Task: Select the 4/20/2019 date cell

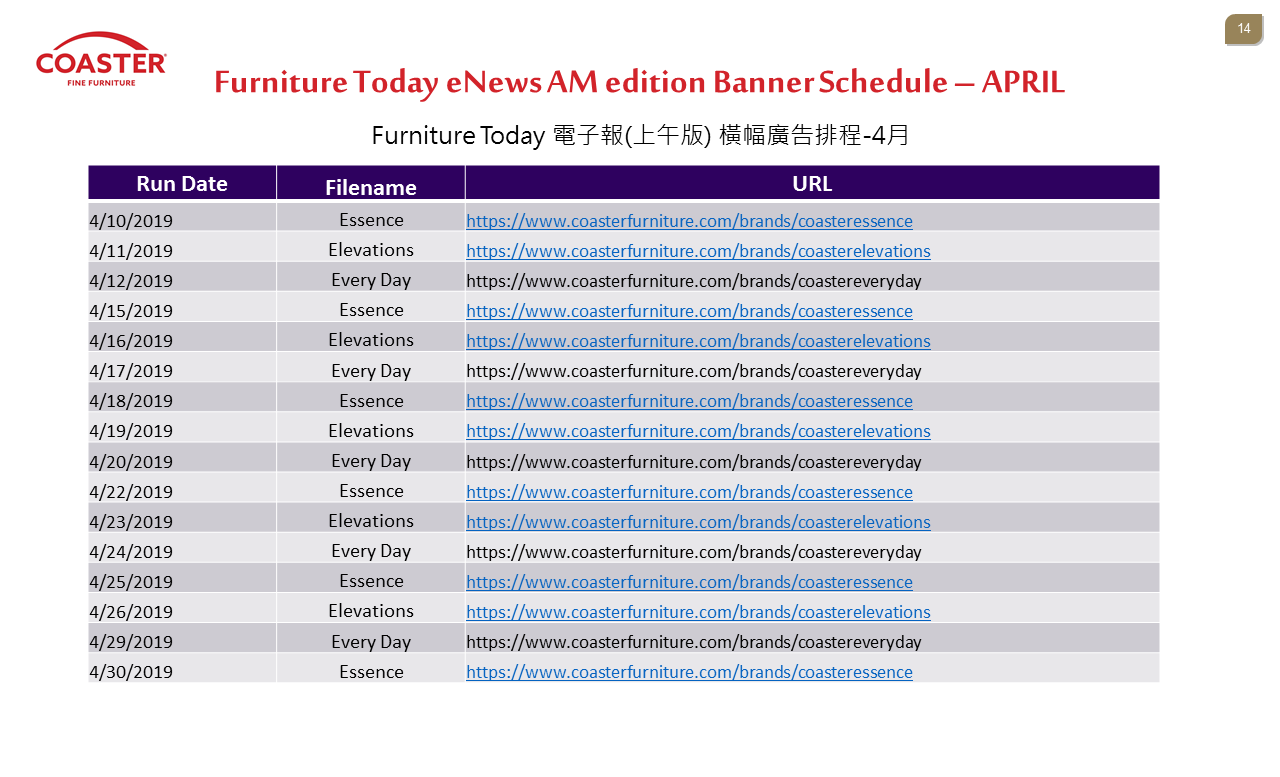Action: point(182,458)
